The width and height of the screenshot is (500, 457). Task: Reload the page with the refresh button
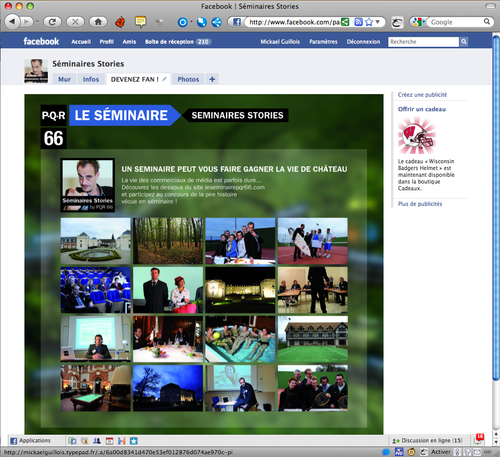pos(52,22)
